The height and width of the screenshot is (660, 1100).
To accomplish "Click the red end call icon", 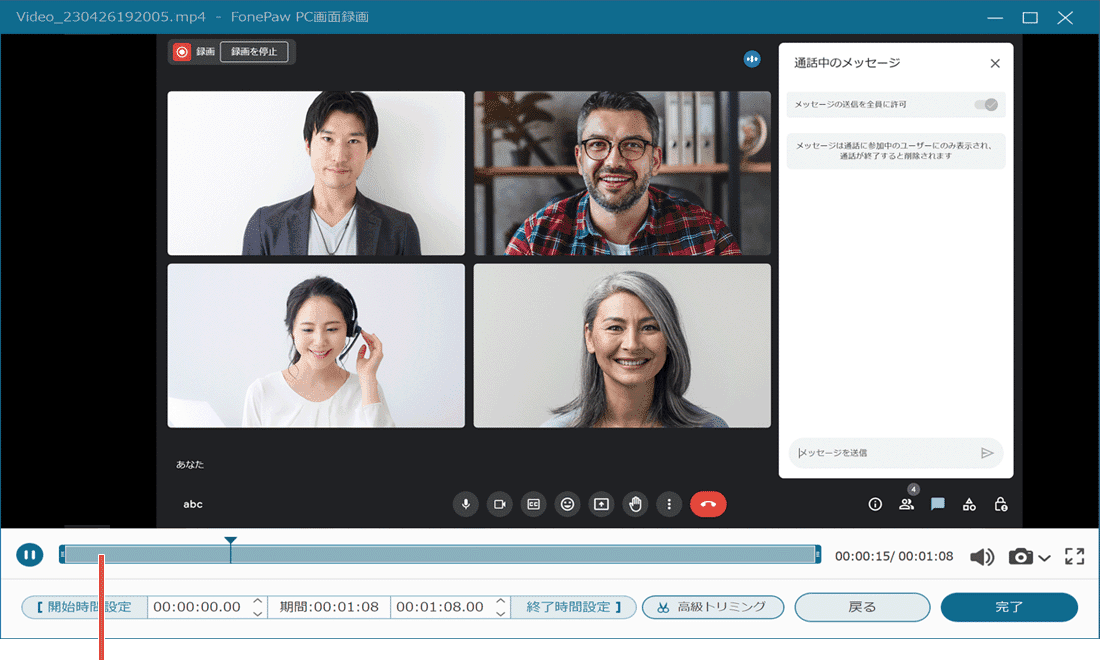I will click(x=708, y=504).
